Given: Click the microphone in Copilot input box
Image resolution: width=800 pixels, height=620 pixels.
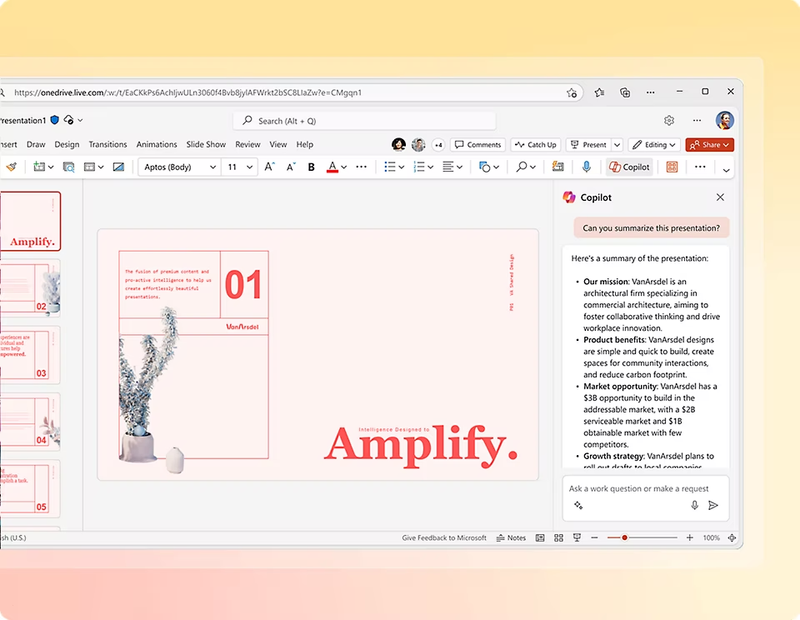Looking at the screenshot, I should (694, 505).
